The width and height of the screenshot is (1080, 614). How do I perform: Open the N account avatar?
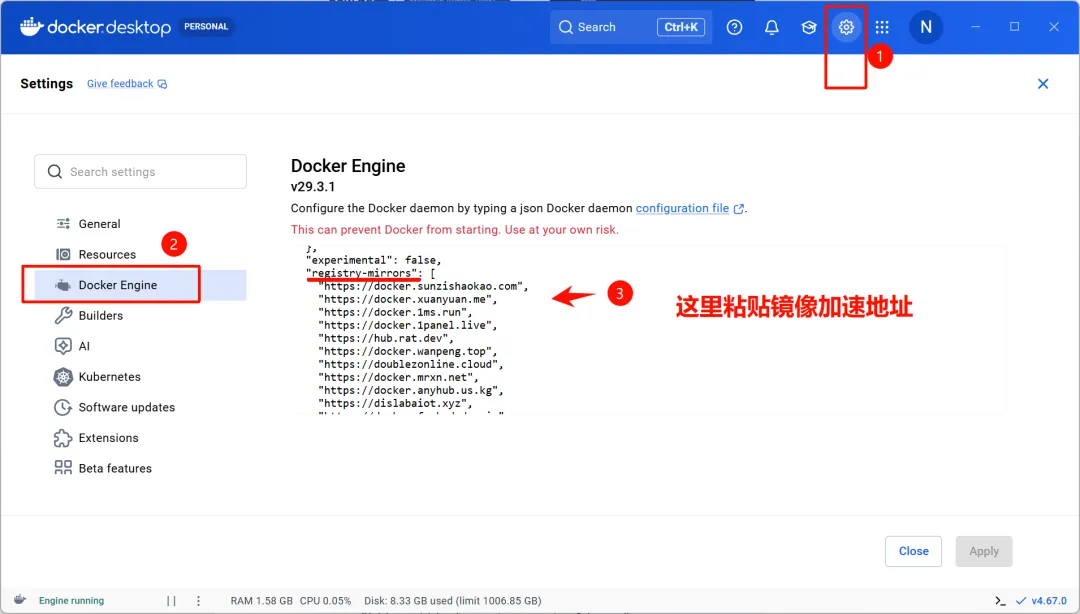tap(926, 27)
